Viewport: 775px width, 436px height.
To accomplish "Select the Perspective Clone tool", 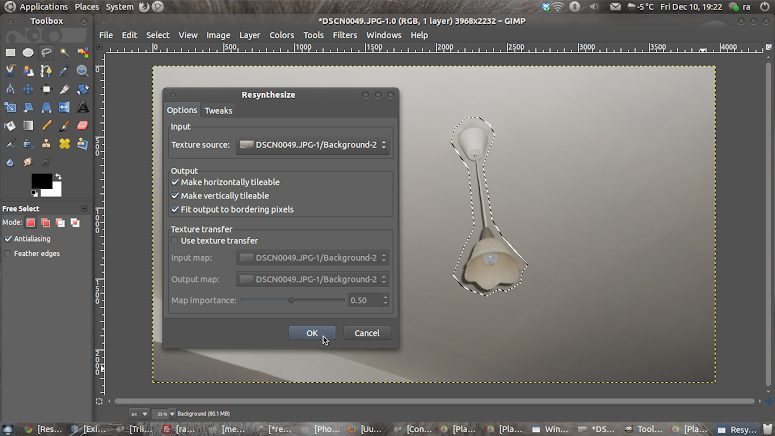I will 83,144.
